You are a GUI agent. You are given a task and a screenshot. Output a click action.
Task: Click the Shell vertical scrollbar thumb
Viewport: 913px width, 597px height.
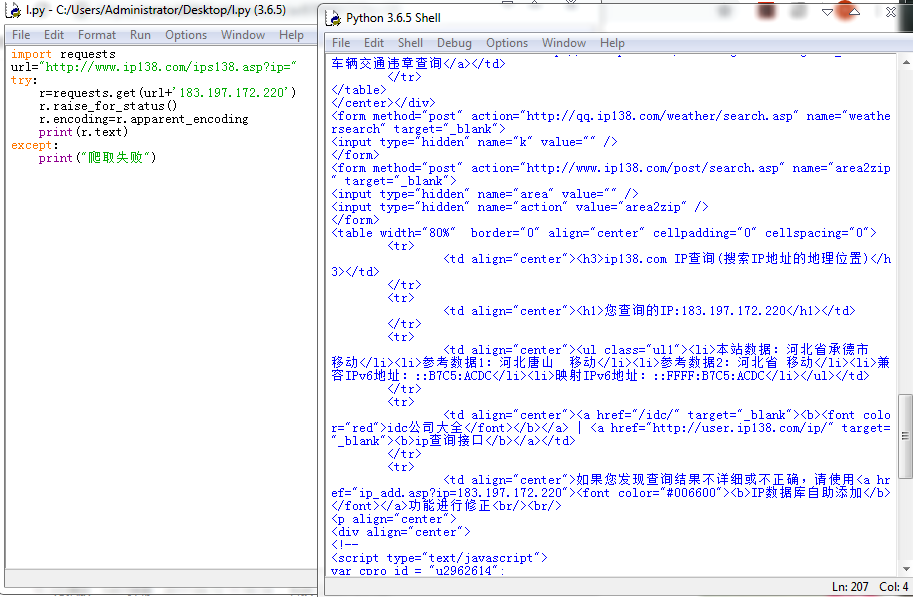coord(905,436)
